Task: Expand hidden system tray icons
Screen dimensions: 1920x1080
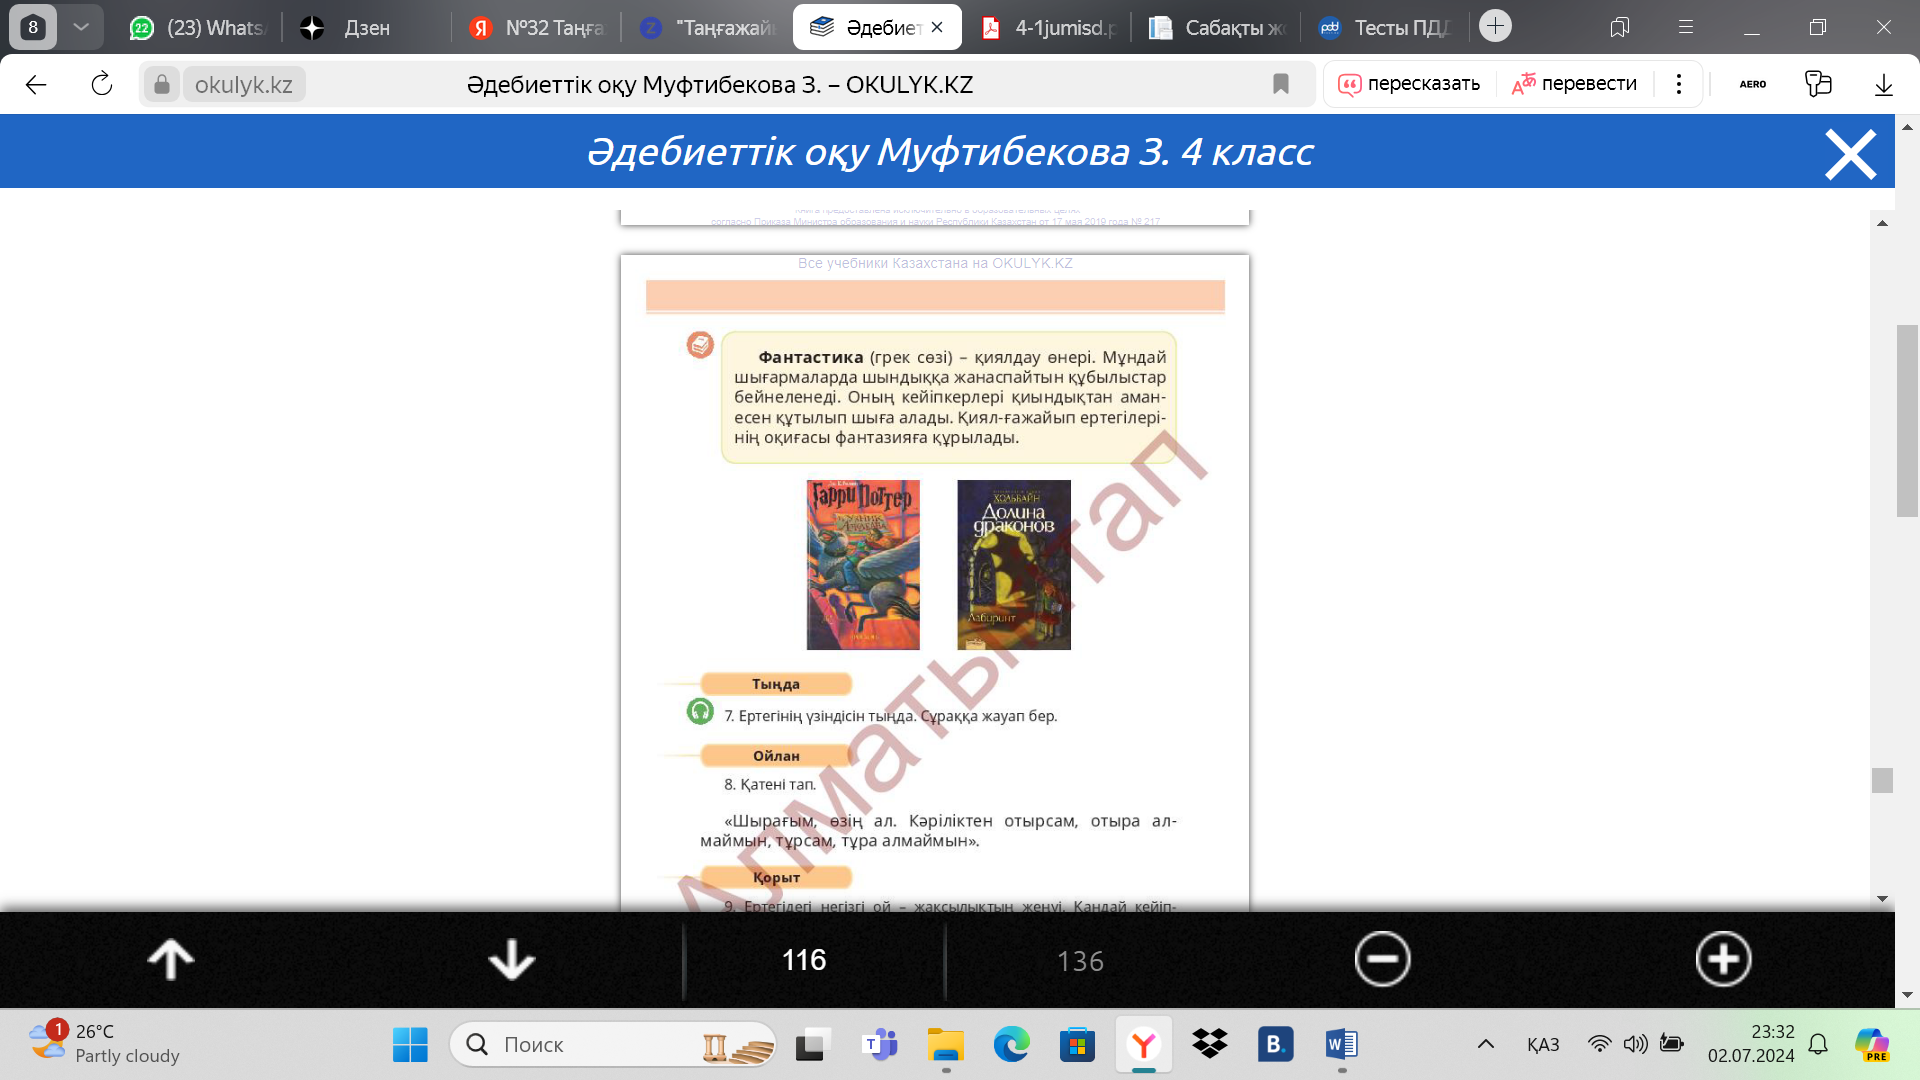Action: (x=1486, y=1045)
